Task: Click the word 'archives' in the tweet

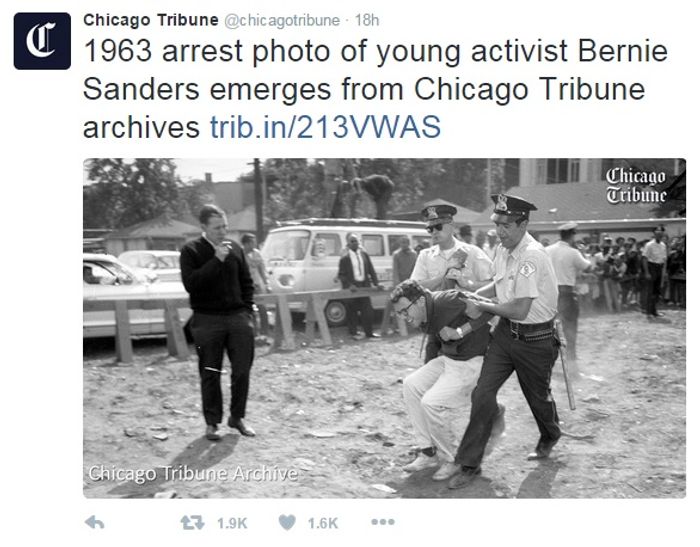Action: [141, 127]
